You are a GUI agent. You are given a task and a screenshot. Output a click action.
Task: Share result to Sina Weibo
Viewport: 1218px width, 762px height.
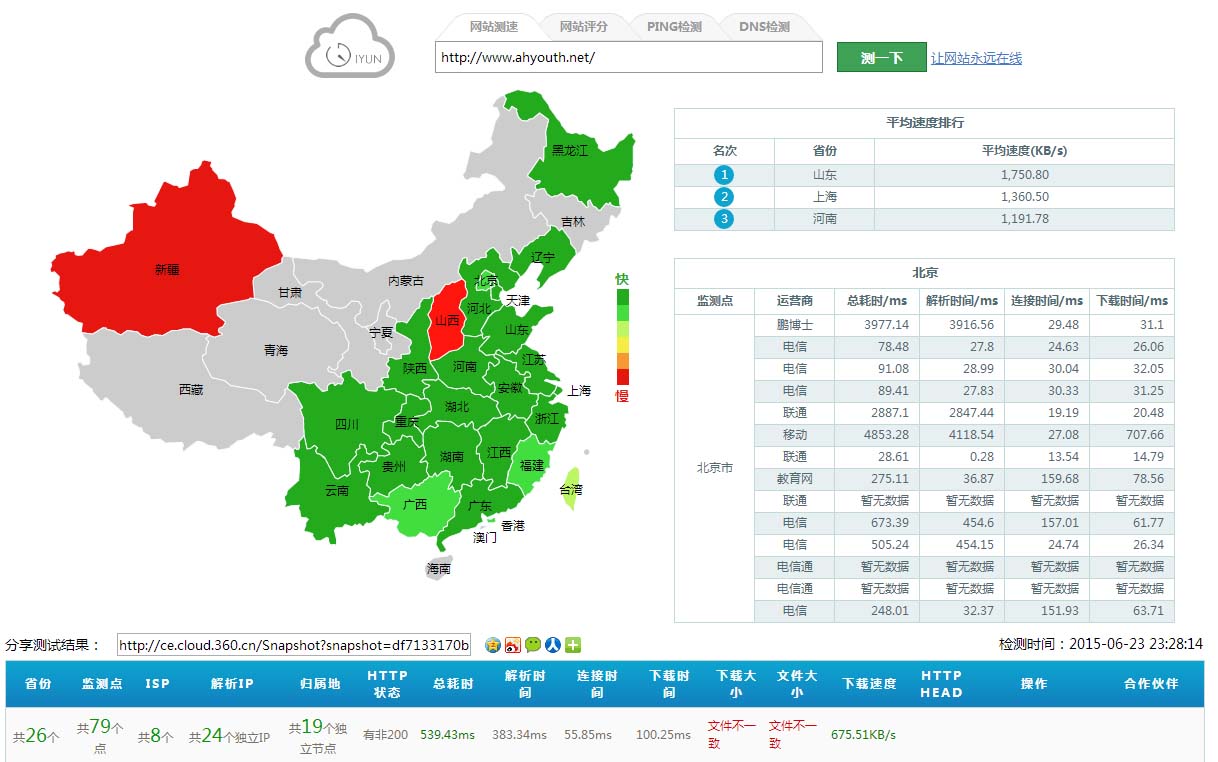[x=513, y=645]
